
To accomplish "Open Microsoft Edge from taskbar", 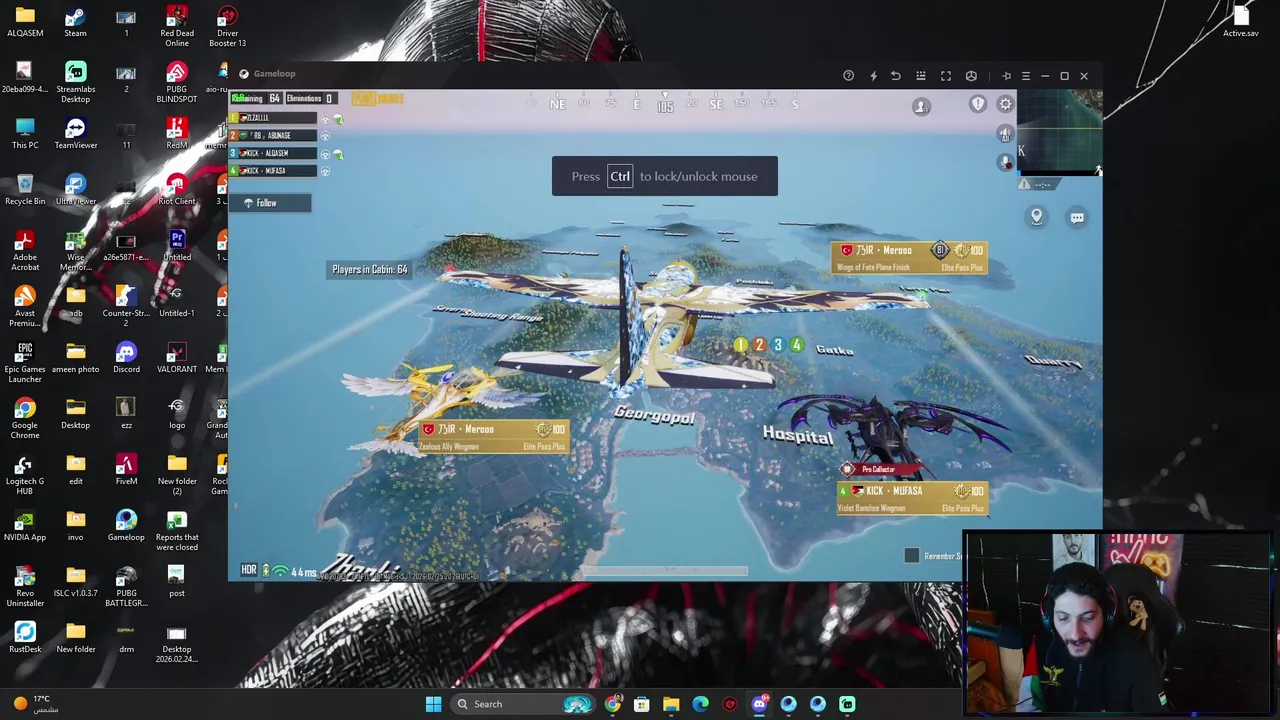I will pos(700,704).
